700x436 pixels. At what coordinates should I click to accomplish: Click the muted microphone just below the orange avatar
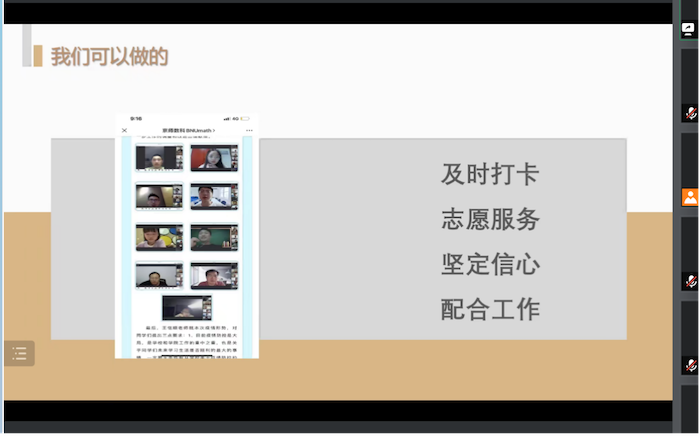click(690, 281)
